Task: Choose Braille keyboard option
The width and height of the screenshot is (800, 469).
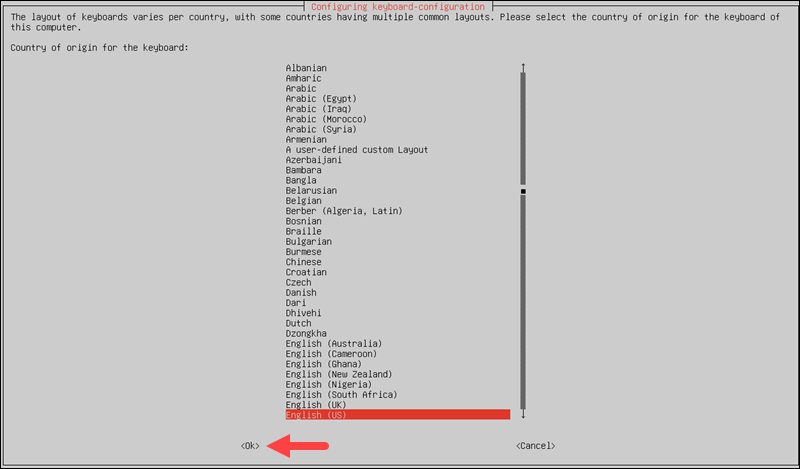Action: pyautogui.click(x=304, y=231)
